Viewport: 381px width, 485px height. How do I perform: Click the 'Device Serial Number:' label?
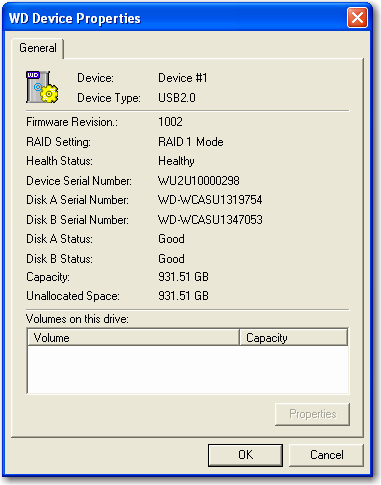[x=79, y=181]
